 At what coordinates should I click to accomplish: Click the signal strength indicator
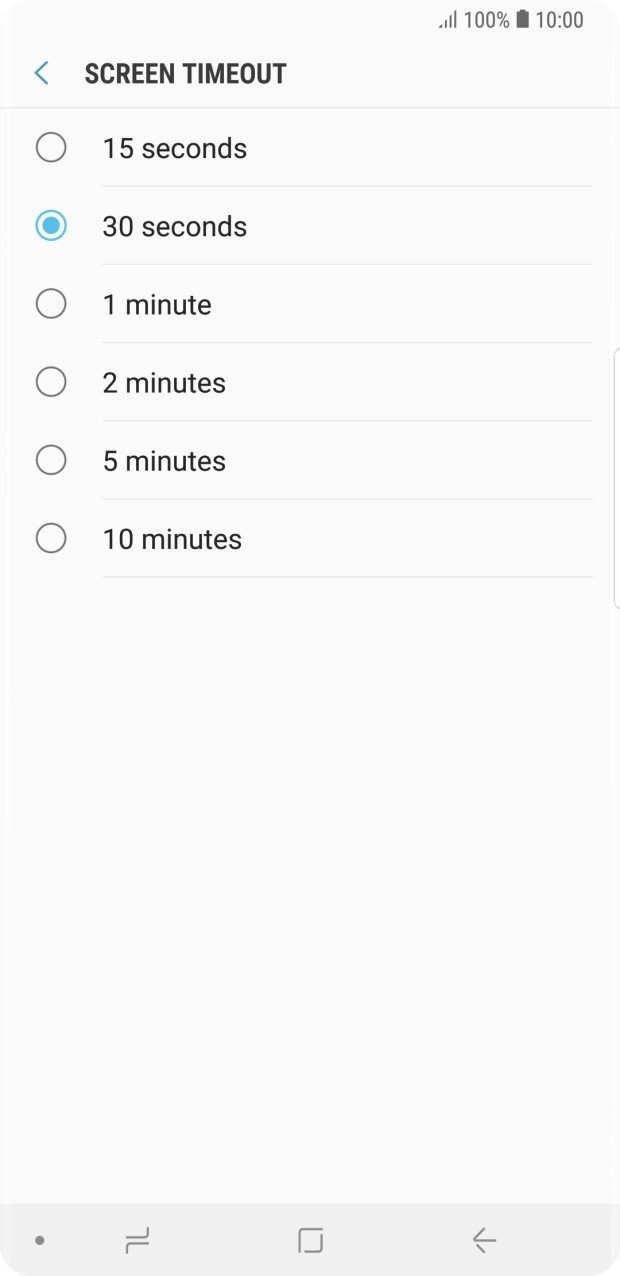coord(449,20)
